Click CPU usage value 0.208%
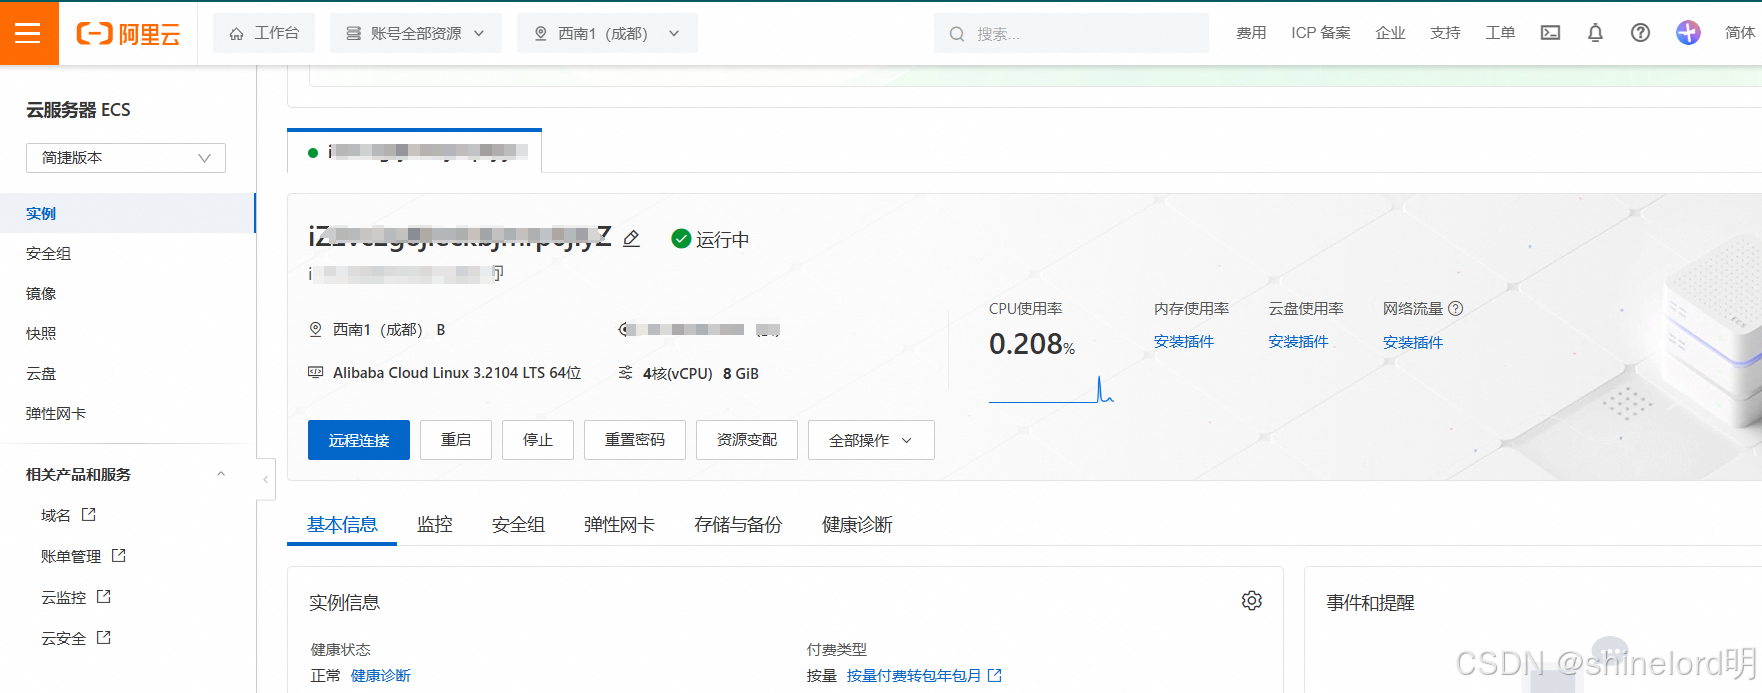The image size is (1762, 693). 1032,344
